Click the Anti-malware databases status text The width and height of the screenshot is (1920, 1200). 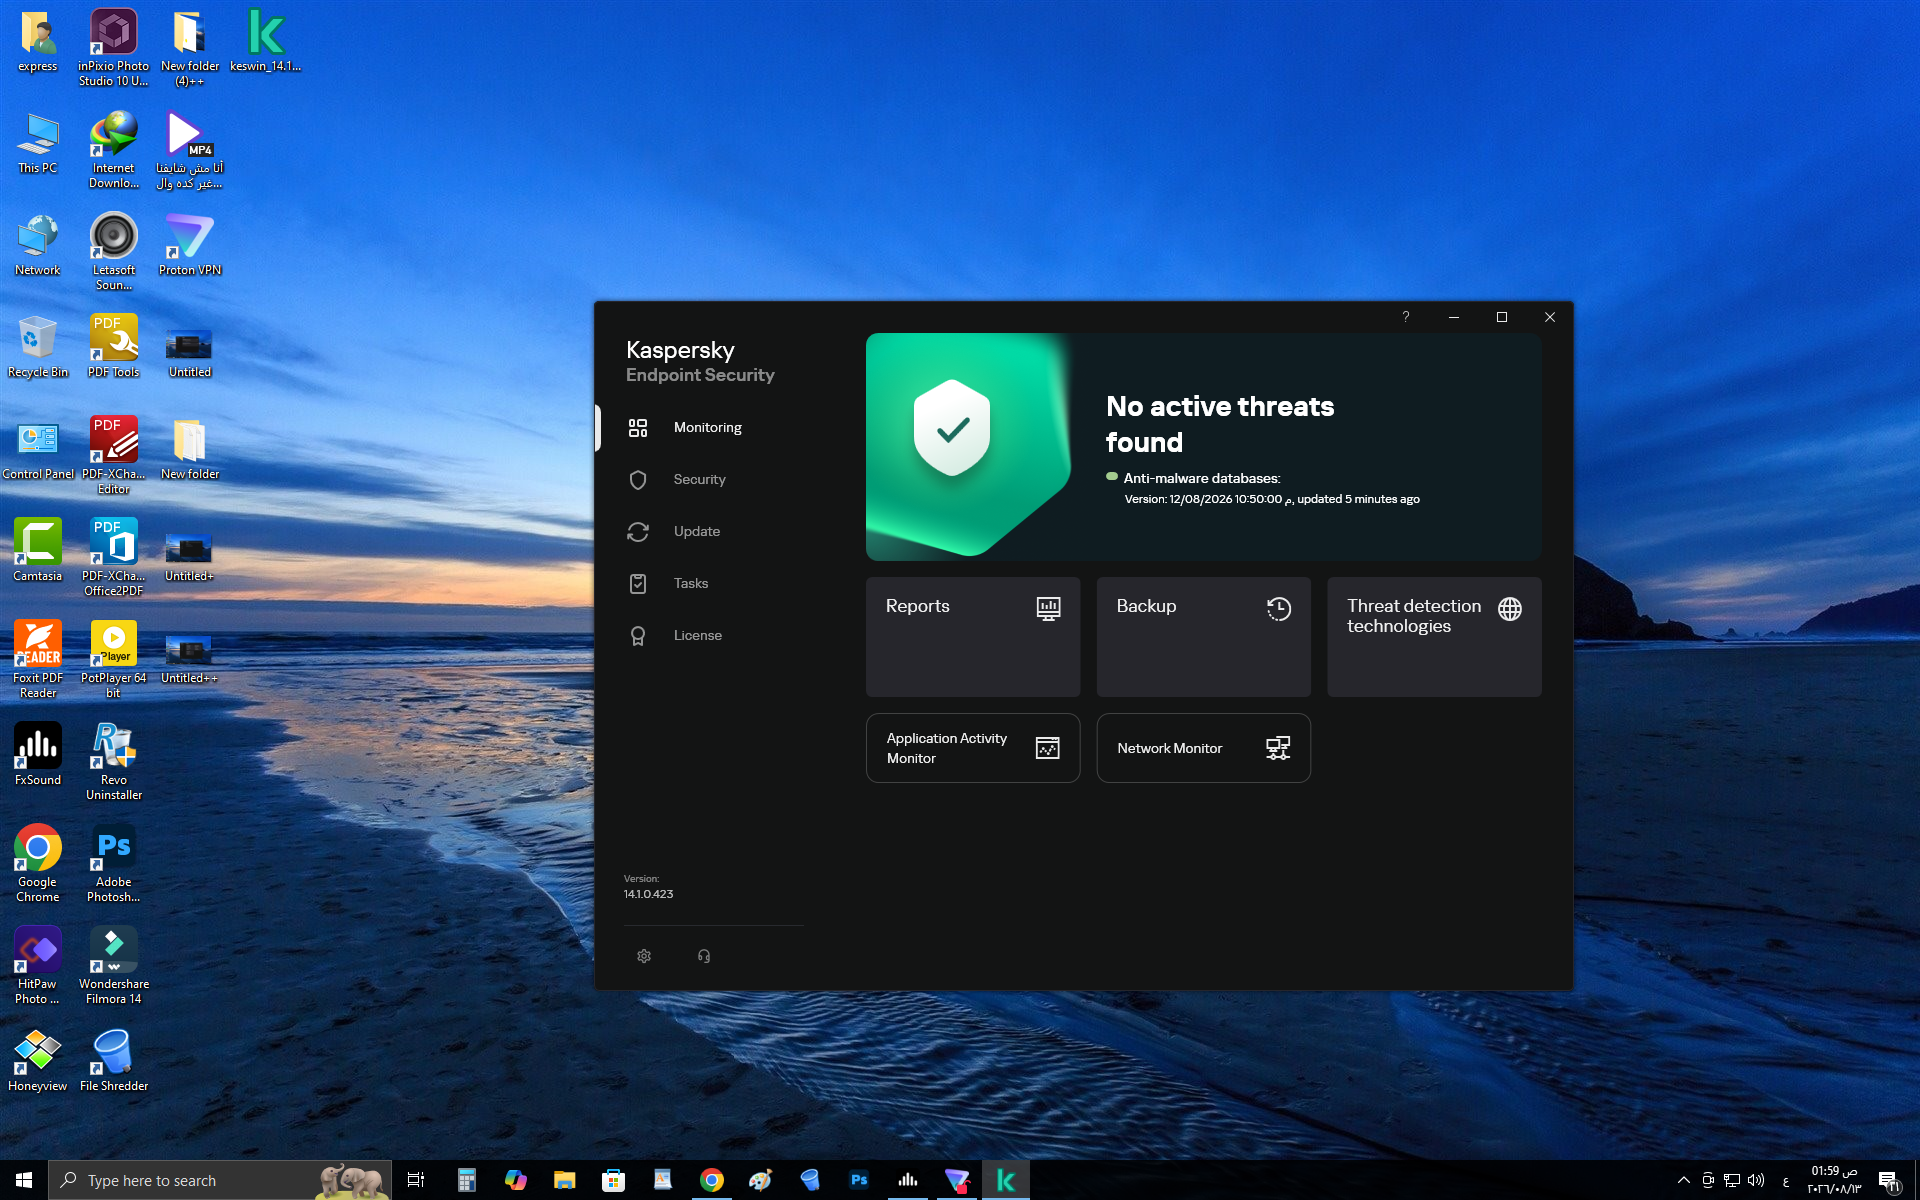pyautogui.click(x=1201, y=479)
